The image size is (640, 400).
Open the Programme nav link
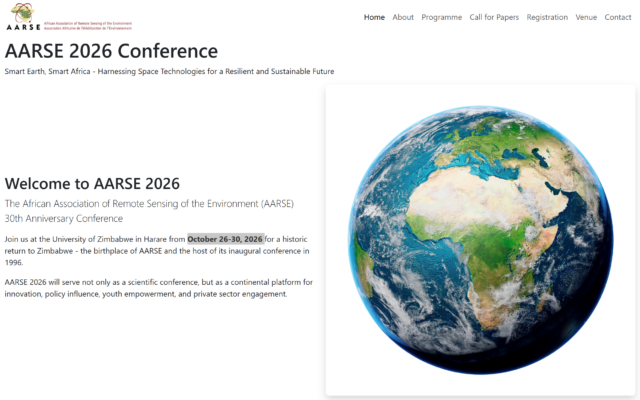click(441, 17)
